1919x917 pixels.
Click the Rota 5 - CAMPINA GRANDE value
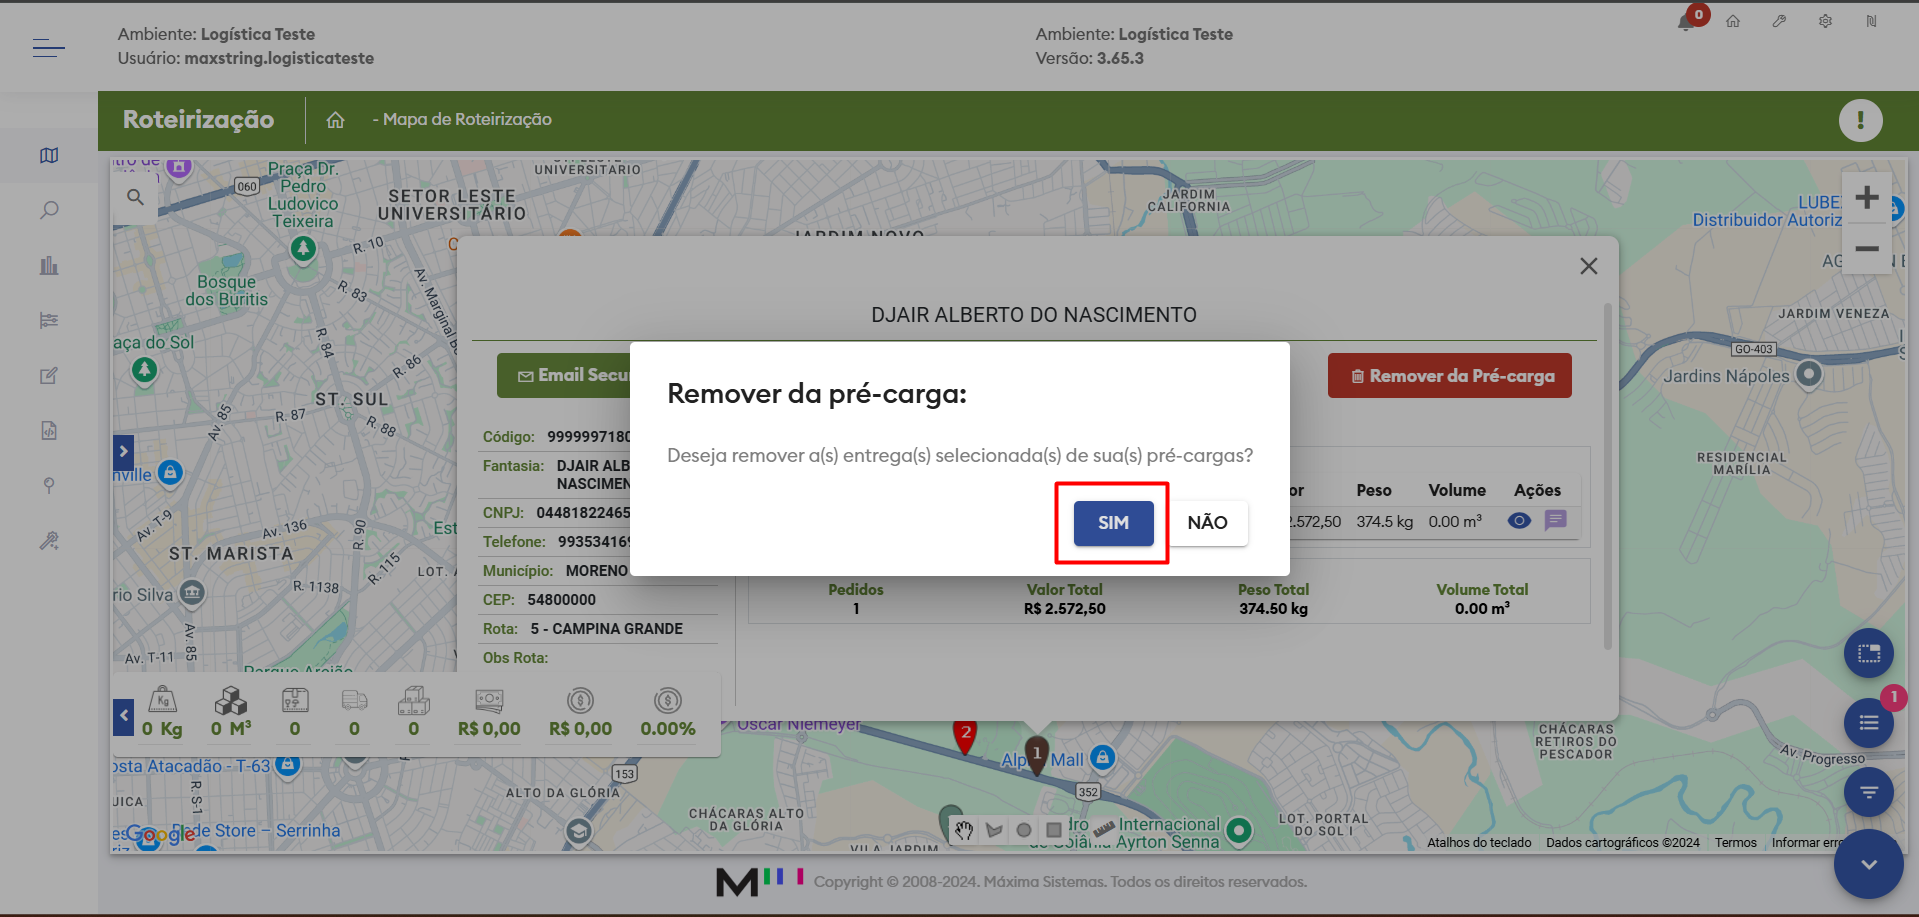click(x=607, y=629)
